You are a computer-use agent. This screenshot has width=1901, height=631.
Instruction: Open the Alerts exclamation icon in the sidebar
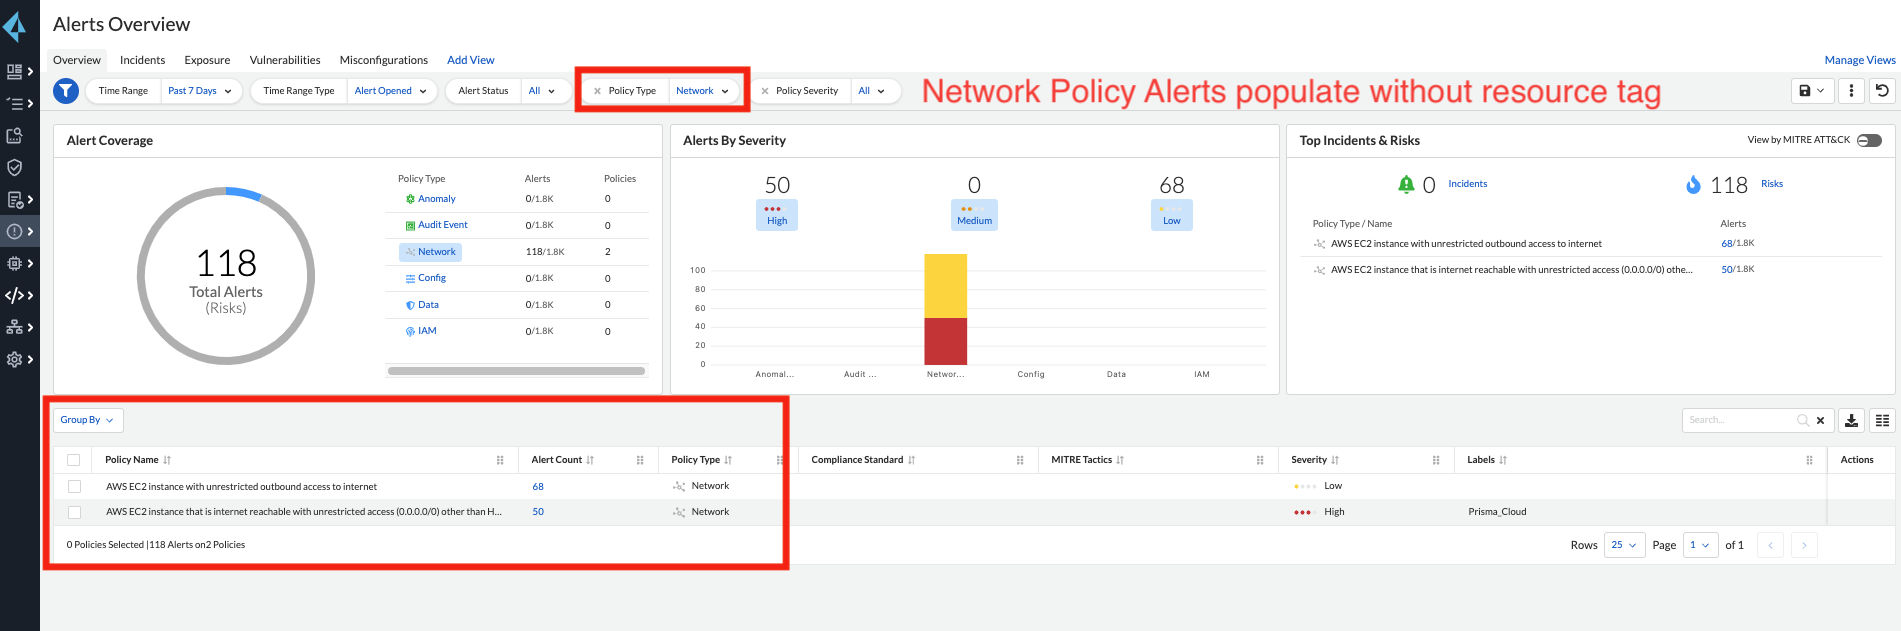[x=14, y=231]
